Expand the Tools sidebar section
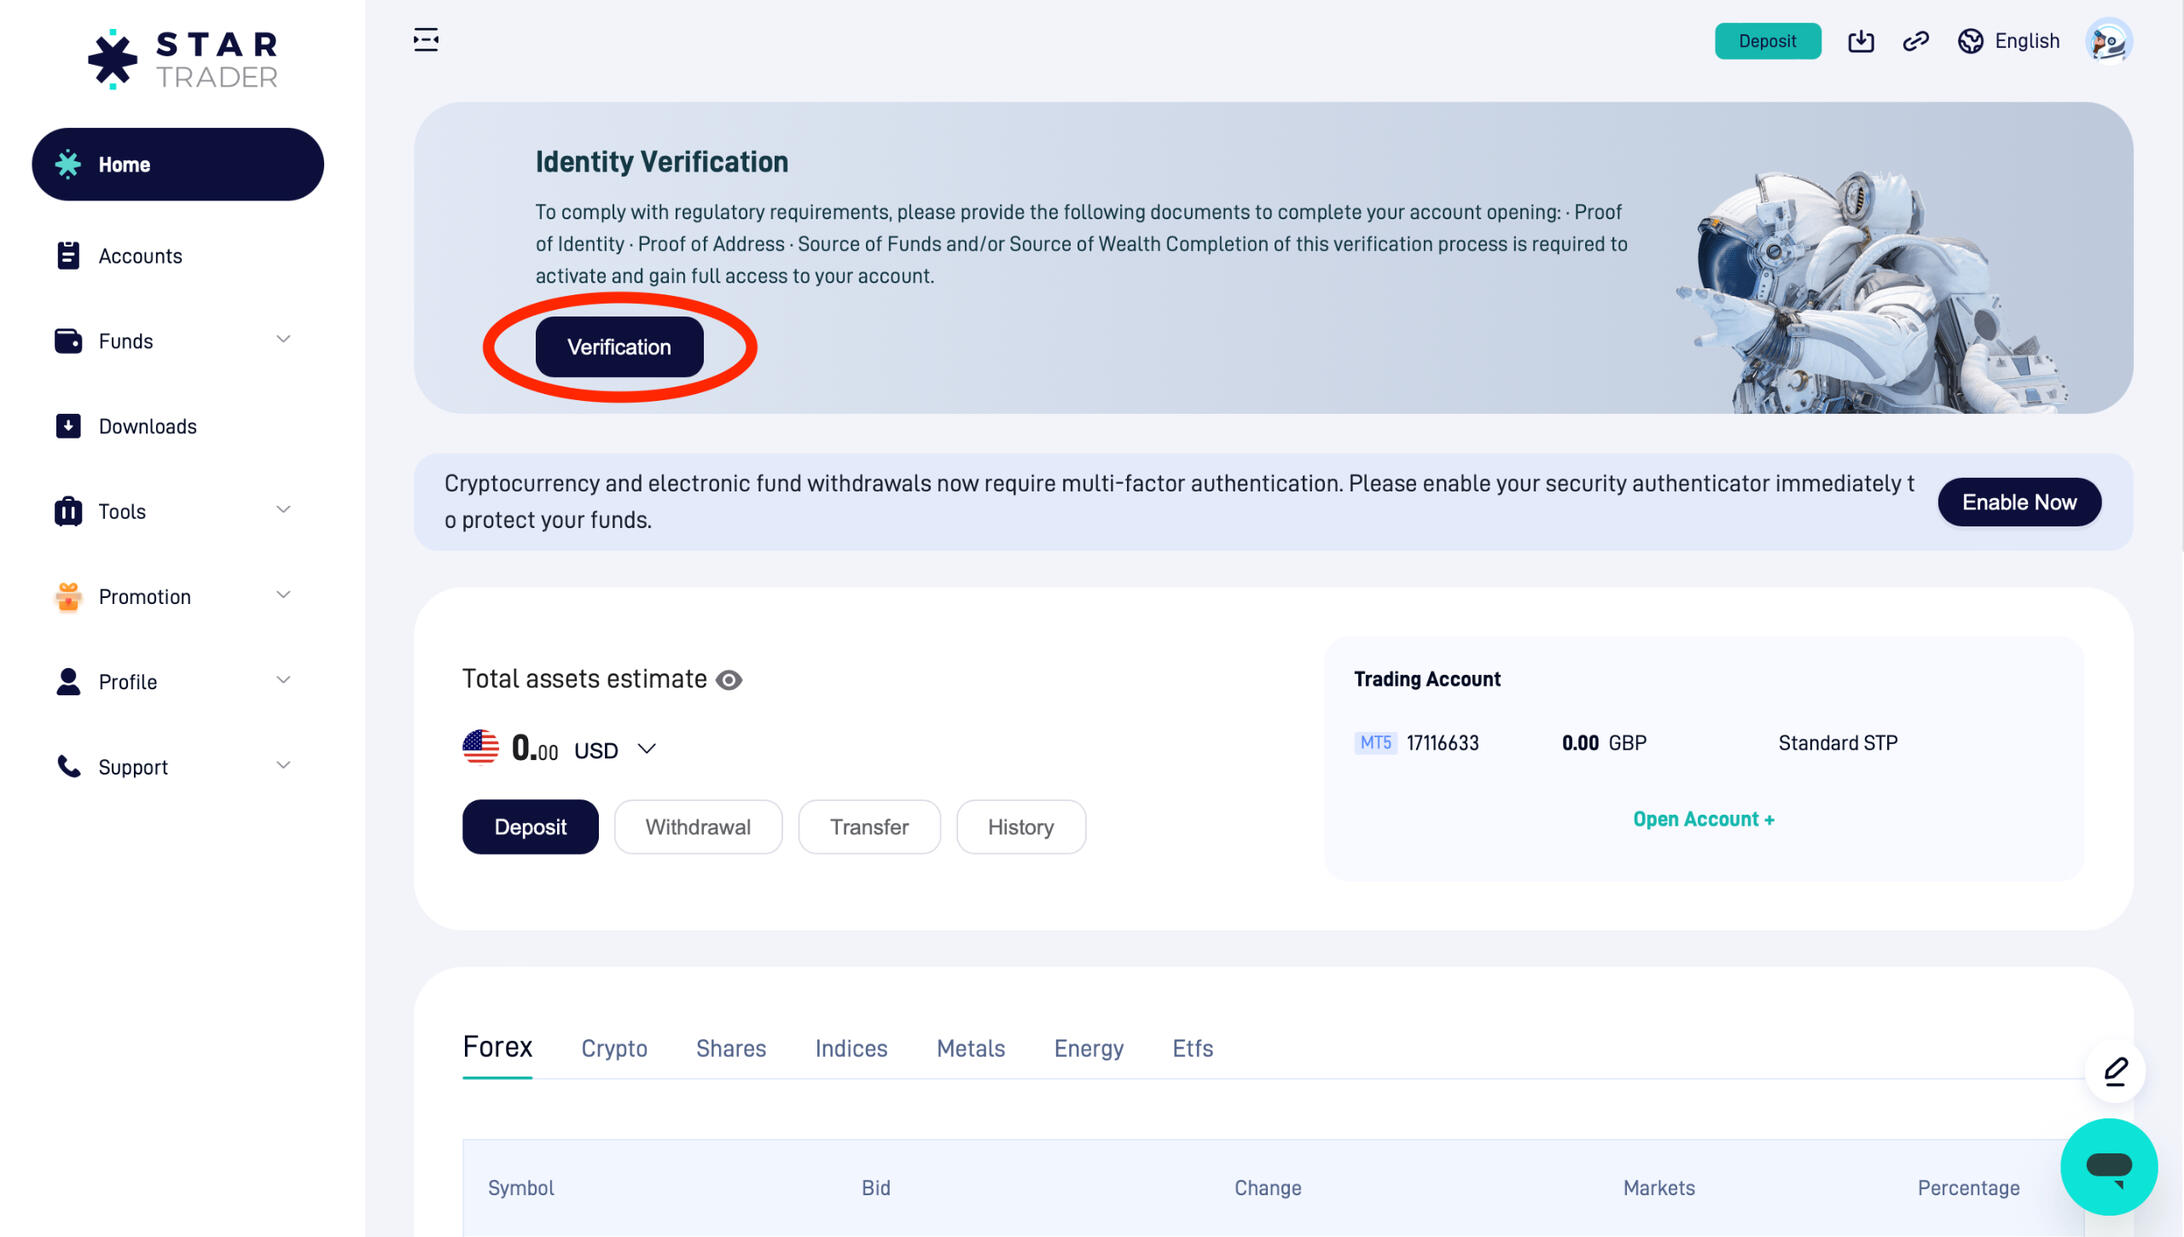Image resolution: width=2184 pixels, height=1237 pixels. [x=172, y=511]
